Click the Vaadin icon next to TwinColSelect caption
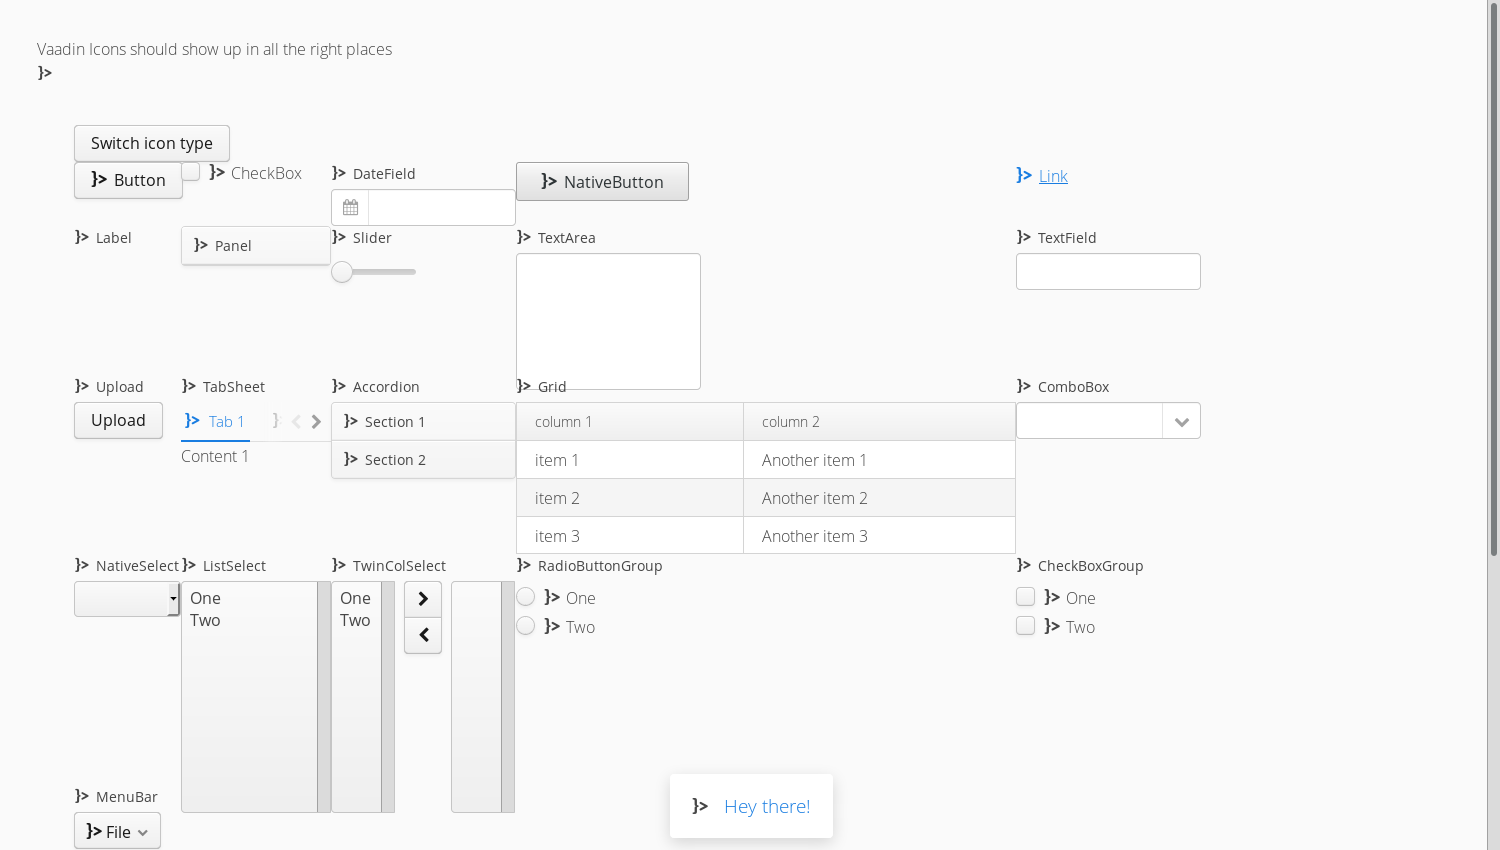 point(339,565)
